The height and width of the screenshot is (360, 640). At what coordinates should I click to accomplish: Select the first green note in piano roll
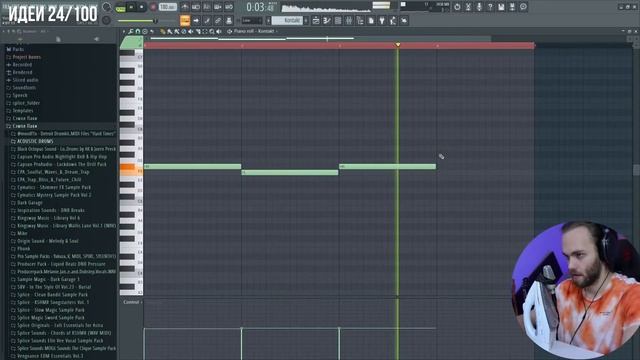coord(193,167)
